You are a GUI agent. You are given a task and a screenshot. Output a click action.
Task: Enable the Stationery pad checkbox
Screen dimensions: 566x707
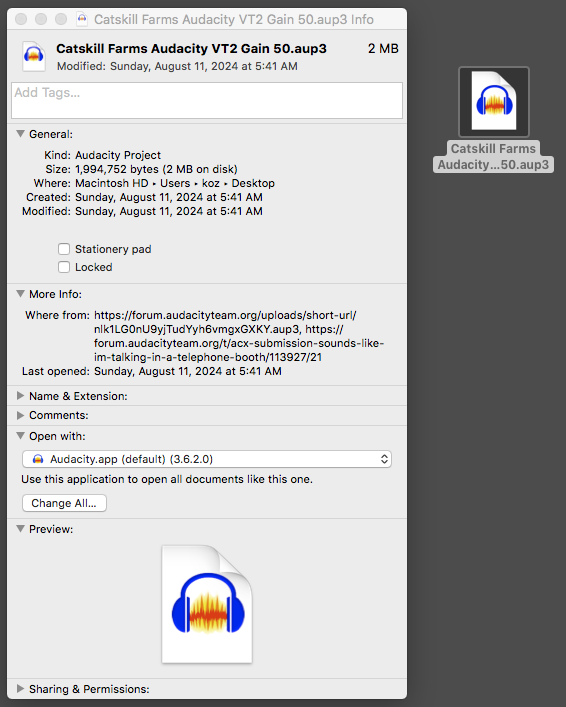pos(64,249)
